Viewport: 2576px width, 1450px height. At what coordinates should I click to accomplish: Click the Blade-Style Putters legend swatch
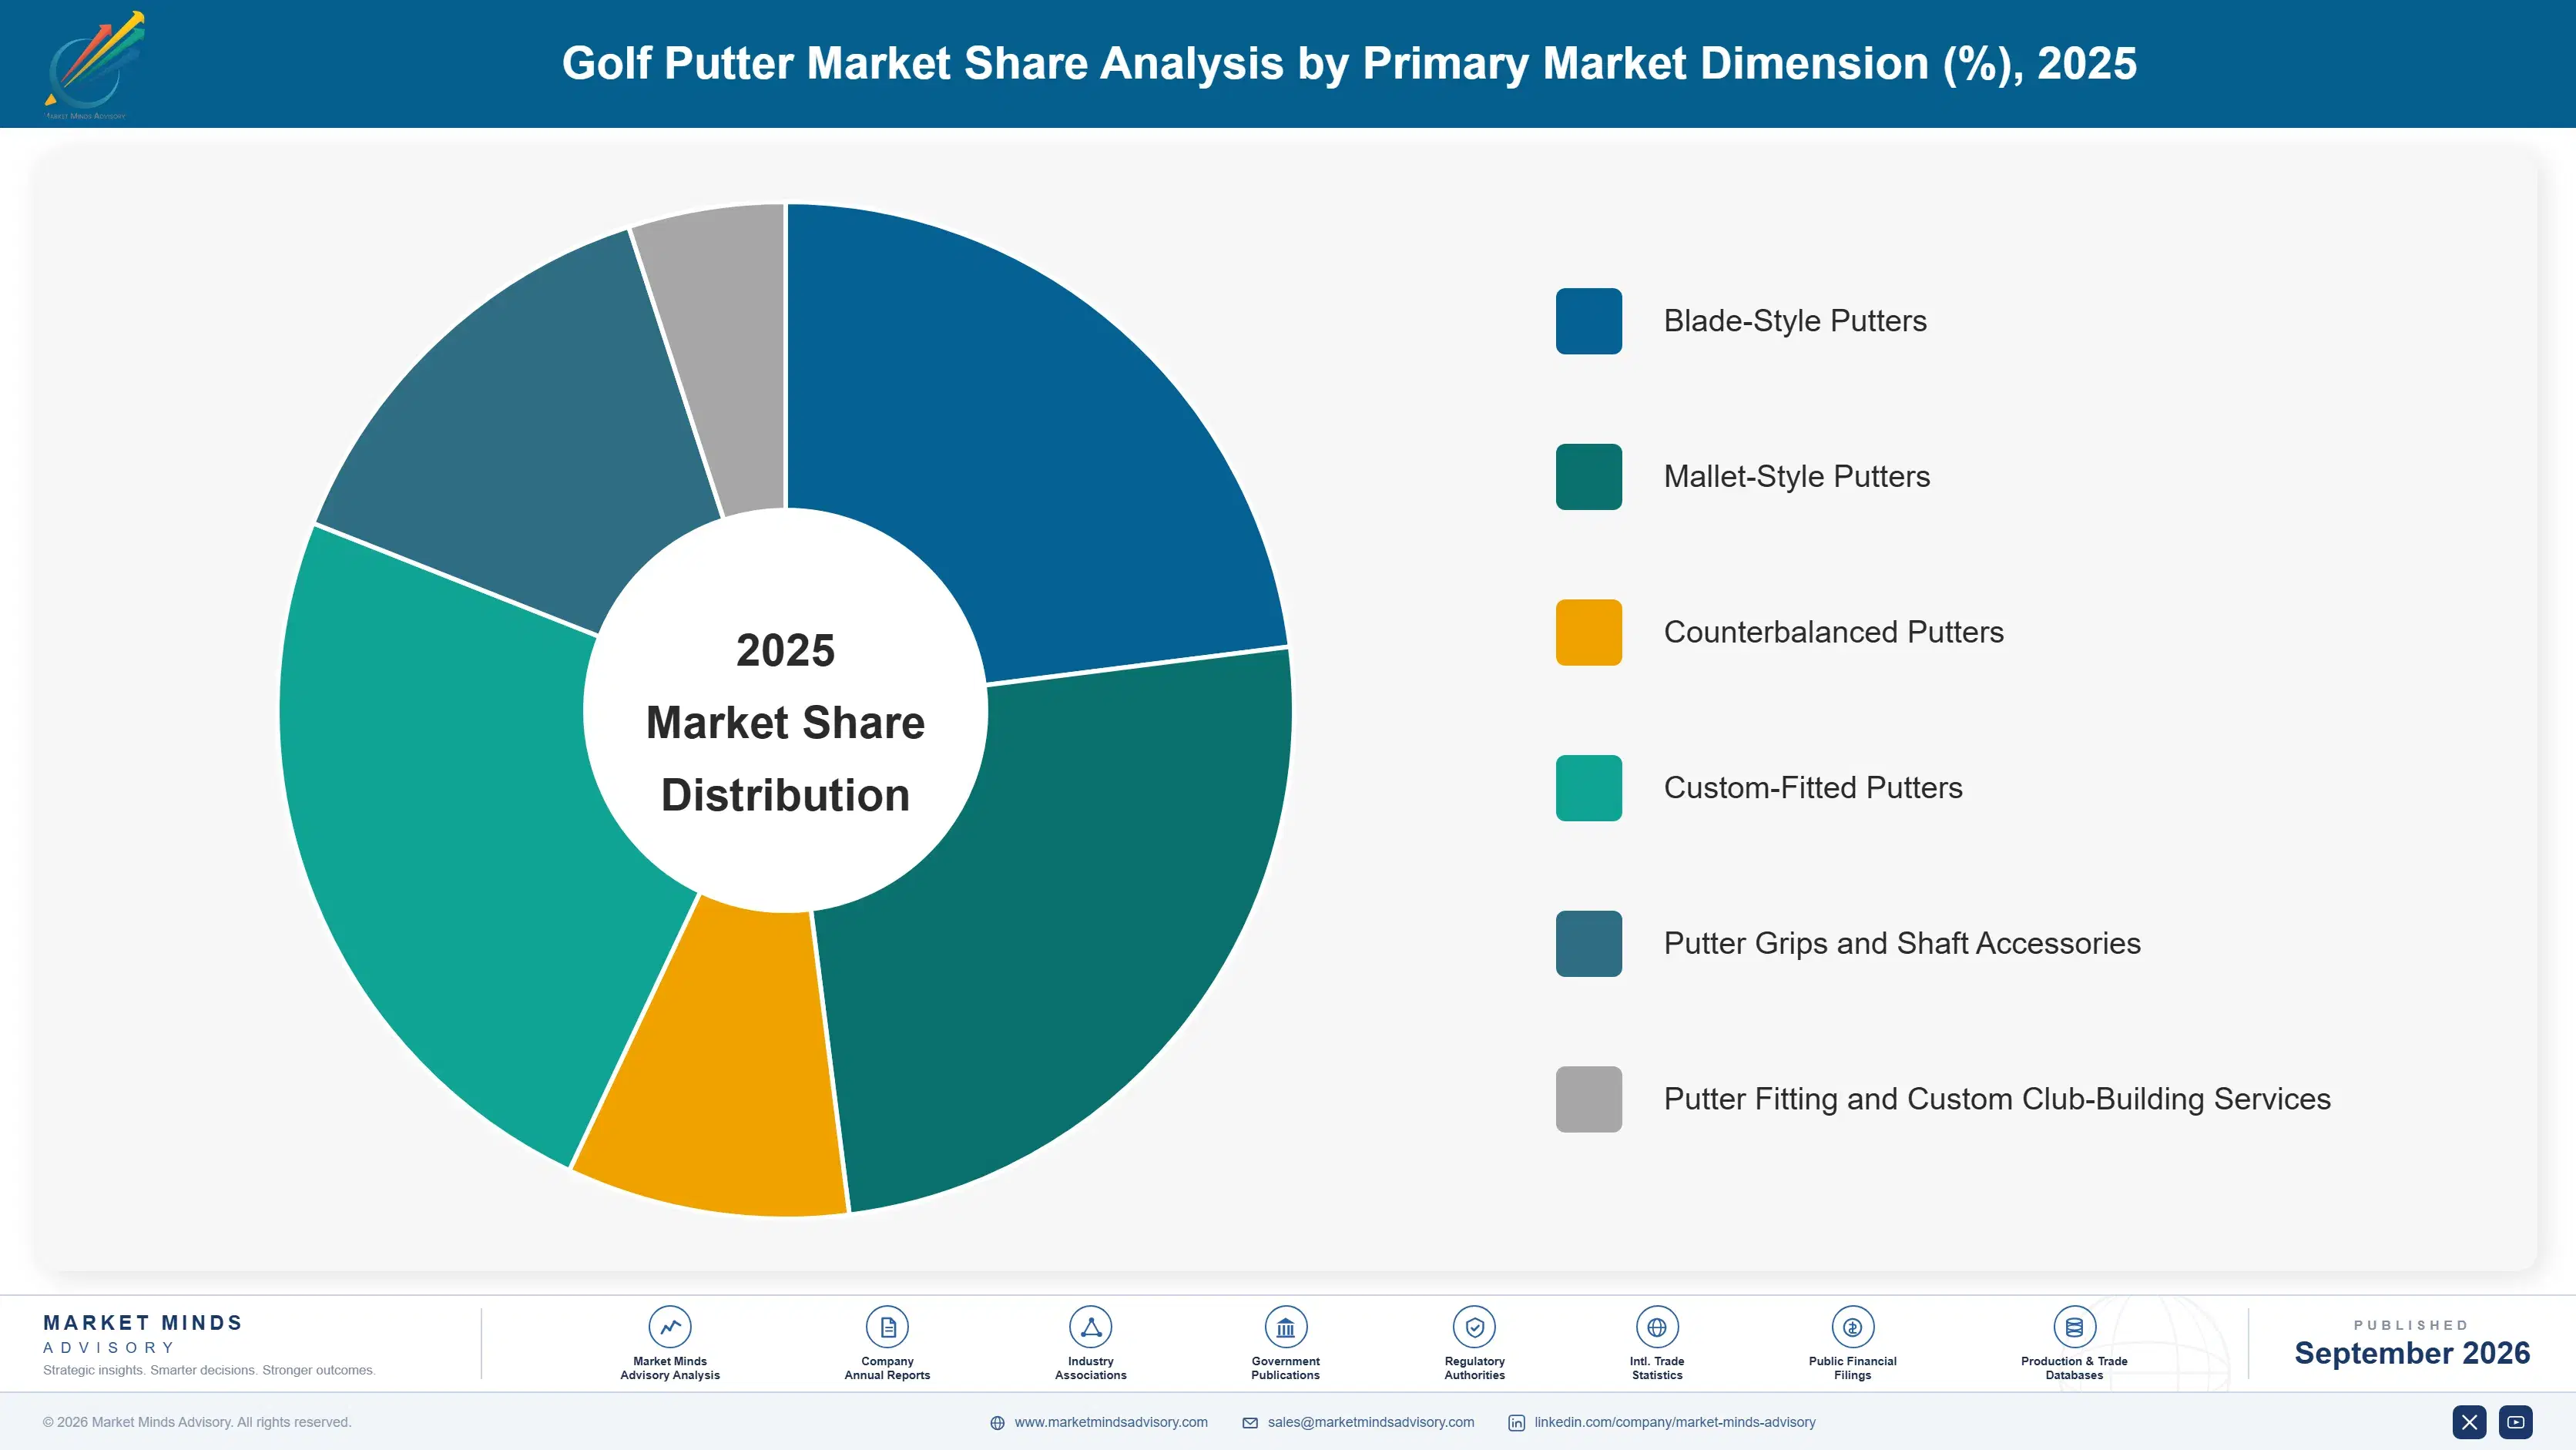(1588, 321)
